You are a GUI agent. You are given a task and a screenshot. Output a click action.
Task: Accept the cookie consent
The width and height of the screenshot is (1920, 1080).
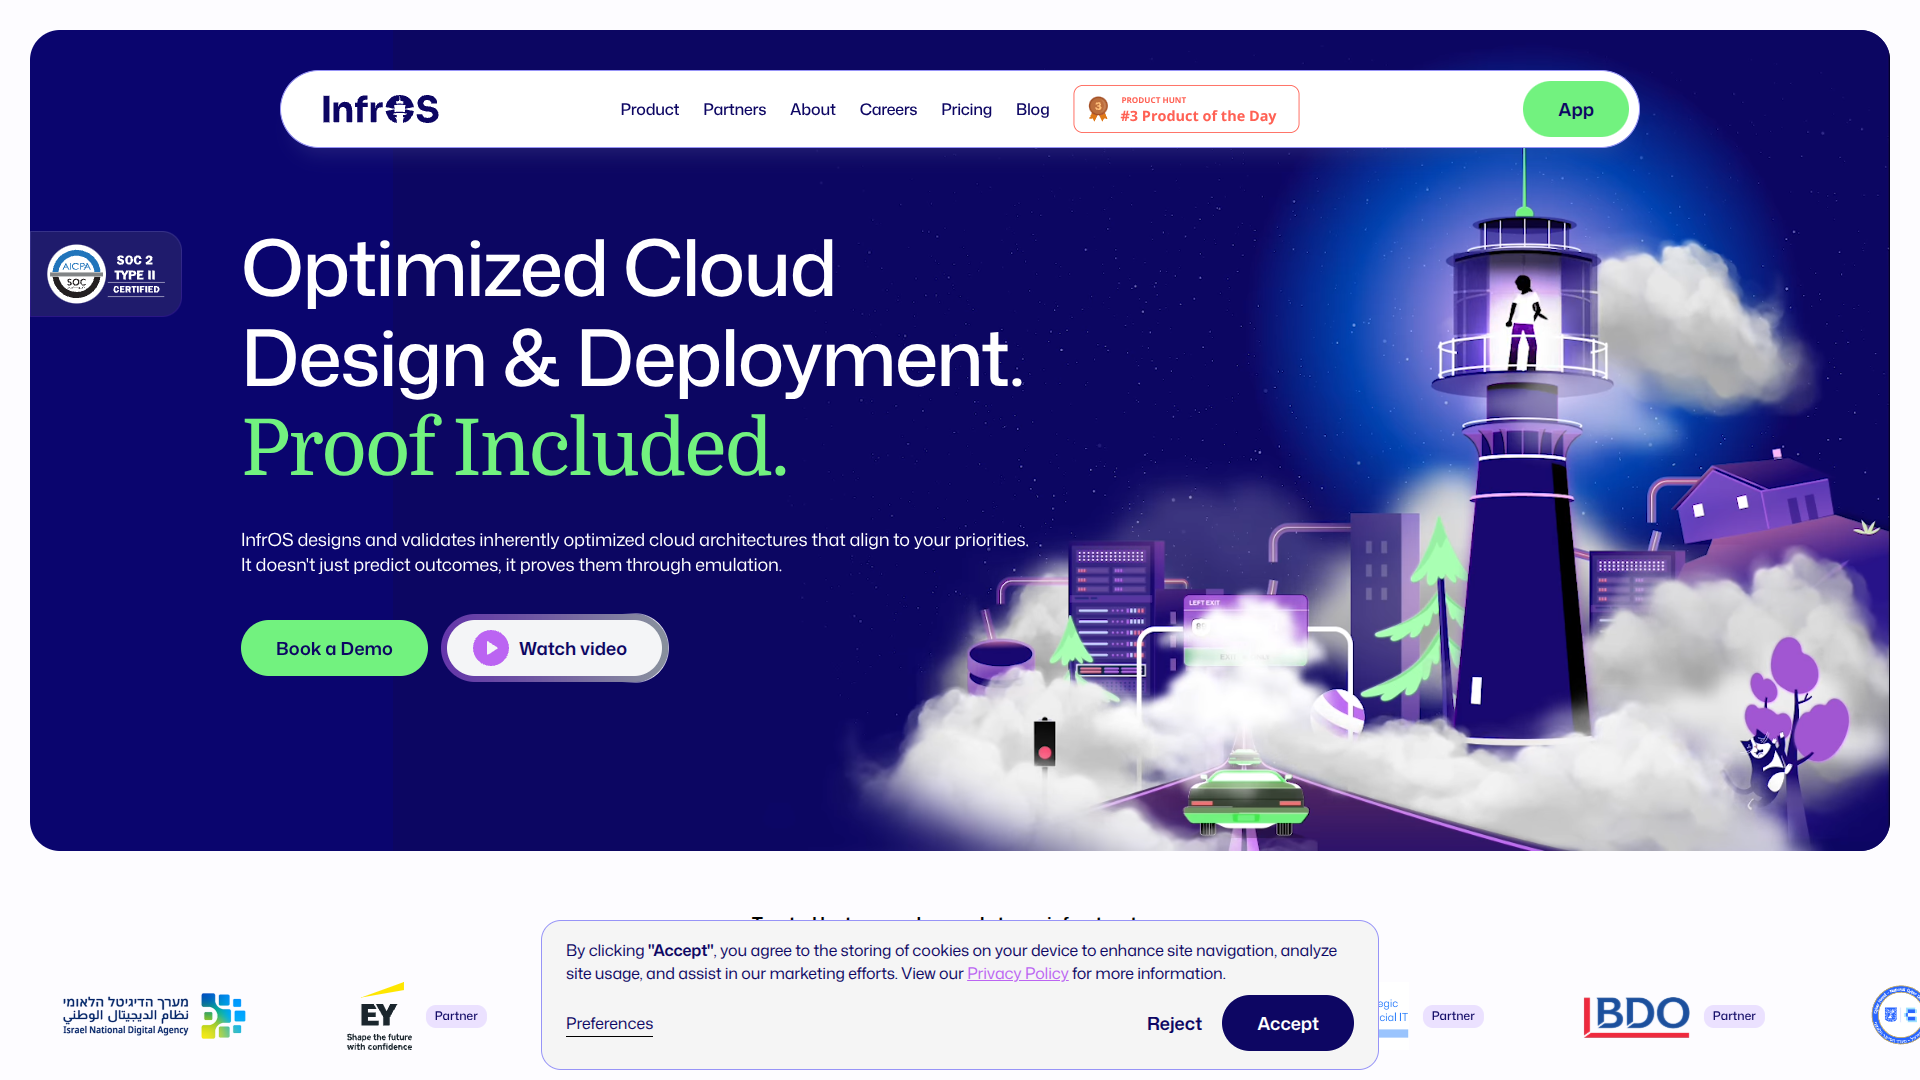1287,1023
